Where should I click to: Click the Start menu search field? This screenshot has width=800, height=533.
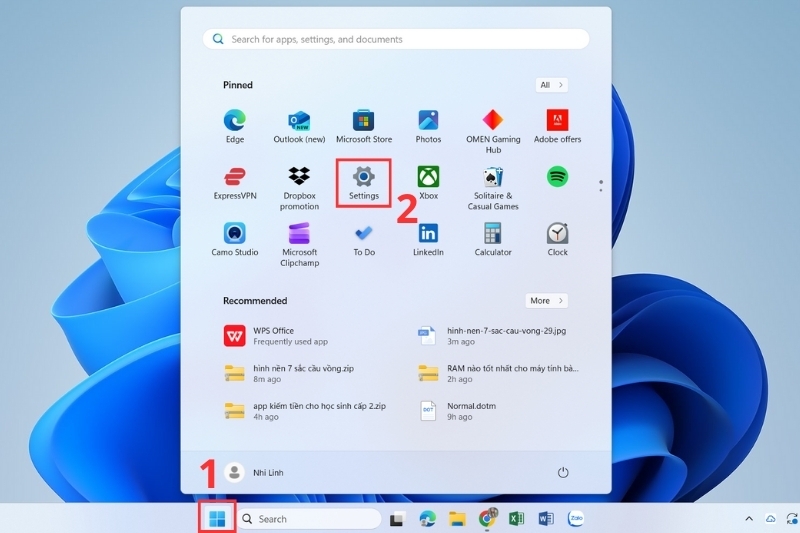pyautogui.click(x=396, y=39)
